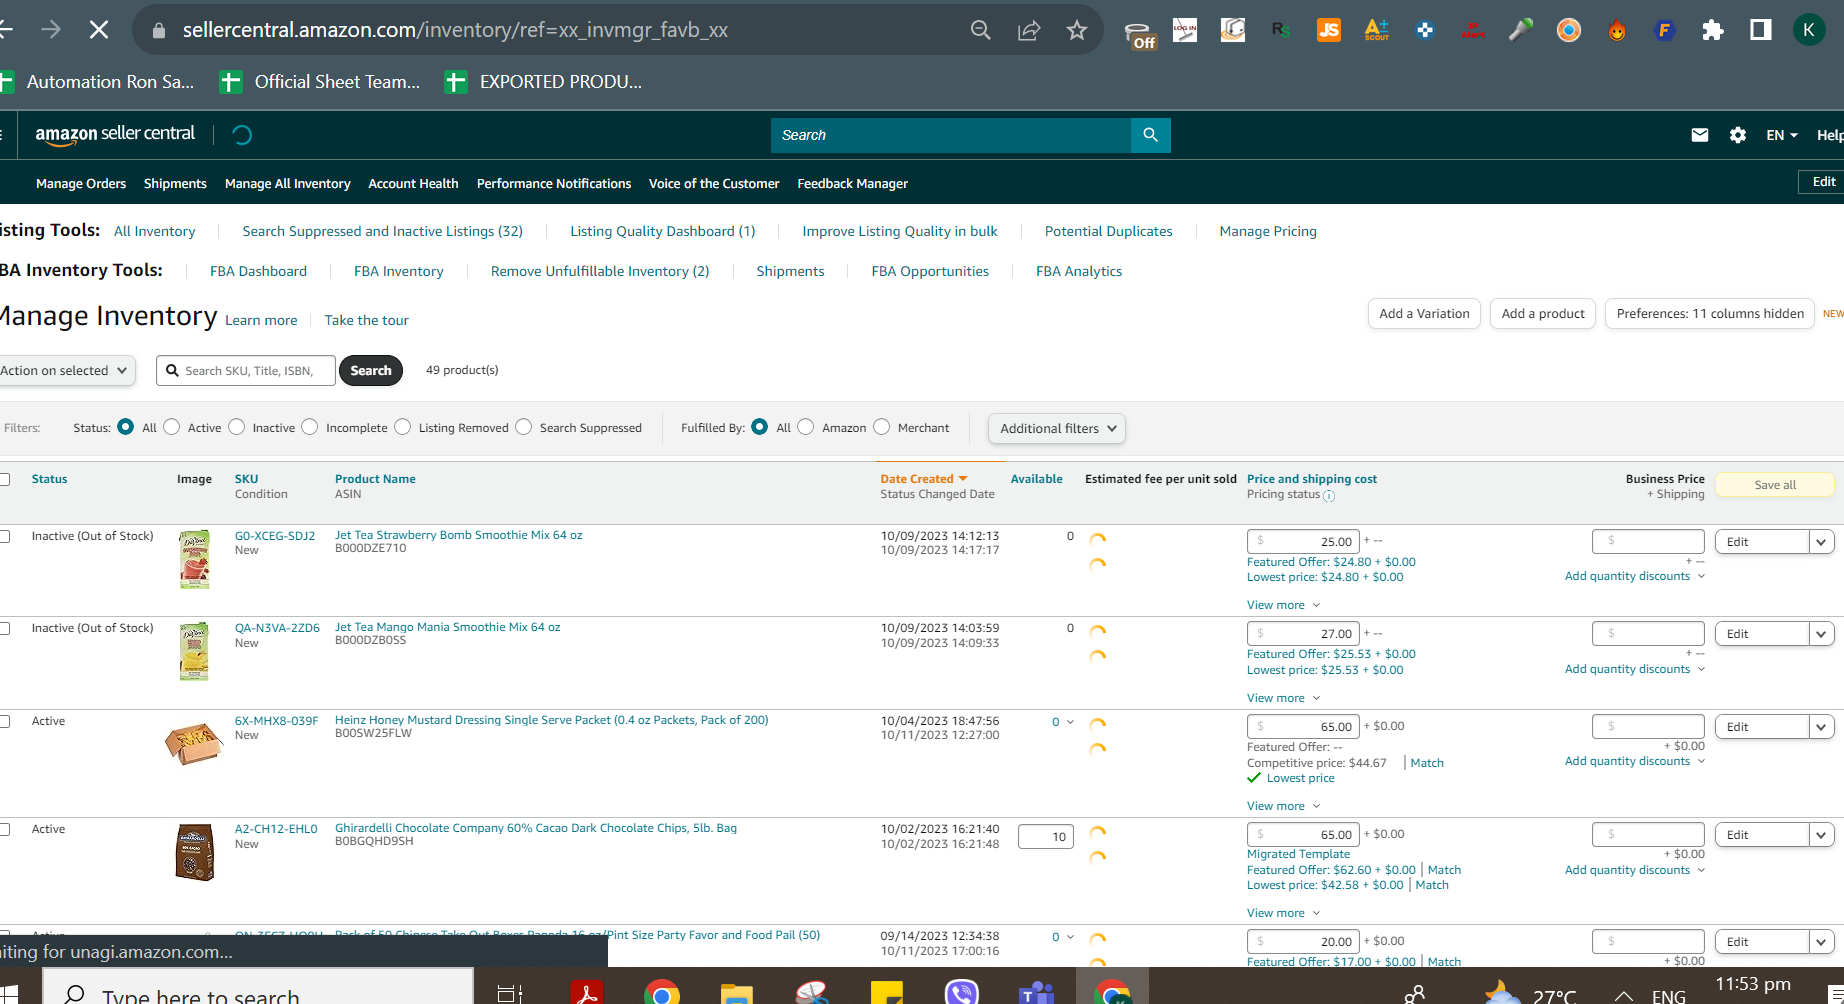The width and height of the screenshot is (1844, 1004).
Task: Open Microsoft Teams from taskbar
Action: tap(1036, 993)
